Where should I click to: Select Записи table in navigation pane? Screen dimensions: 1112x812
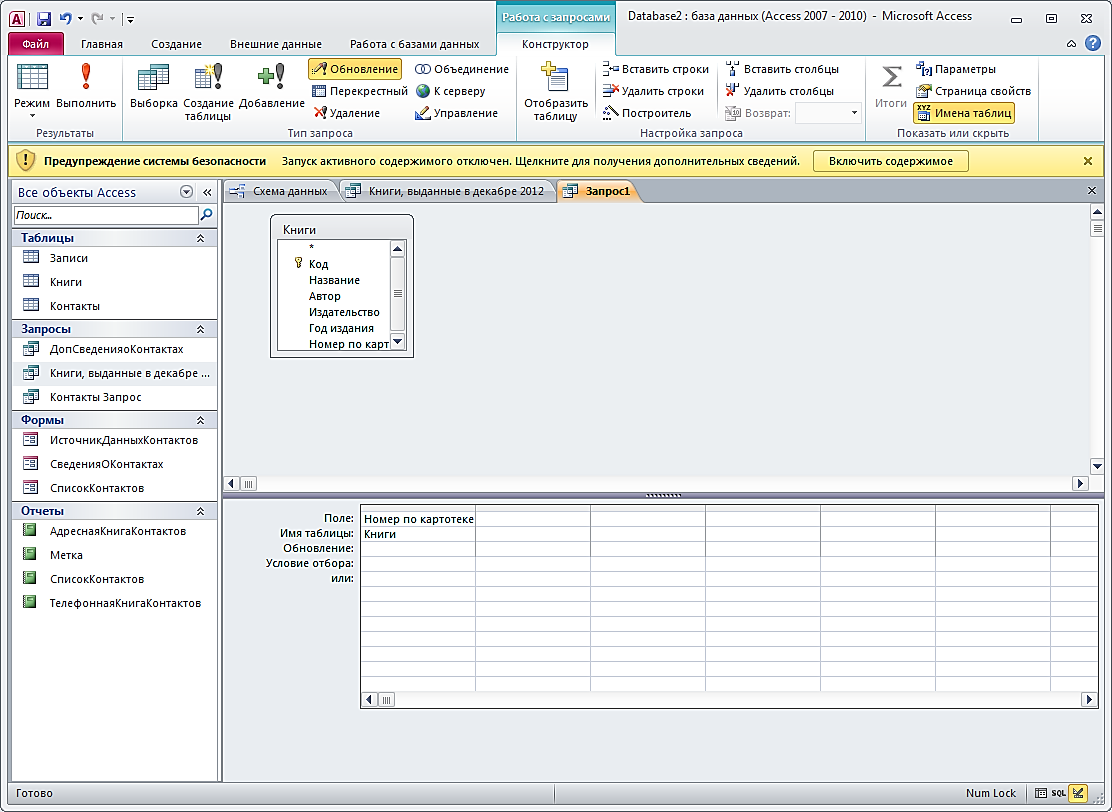pos(114,258)
